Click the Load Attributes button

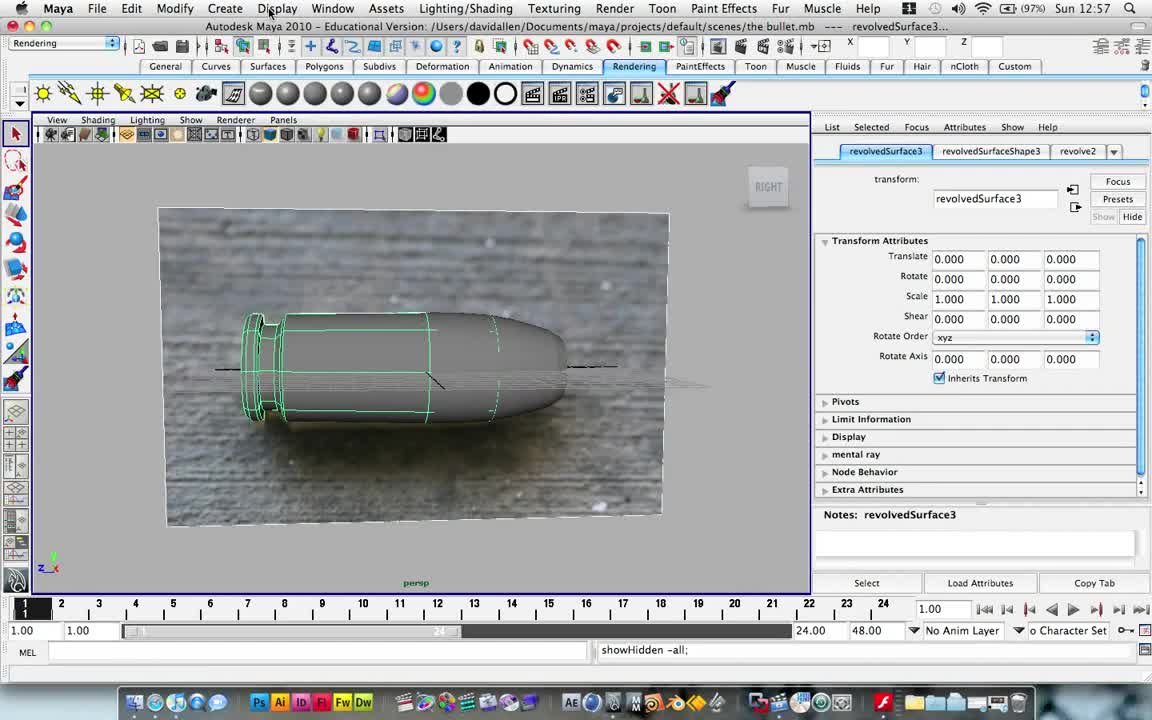(x=980, y=583)
